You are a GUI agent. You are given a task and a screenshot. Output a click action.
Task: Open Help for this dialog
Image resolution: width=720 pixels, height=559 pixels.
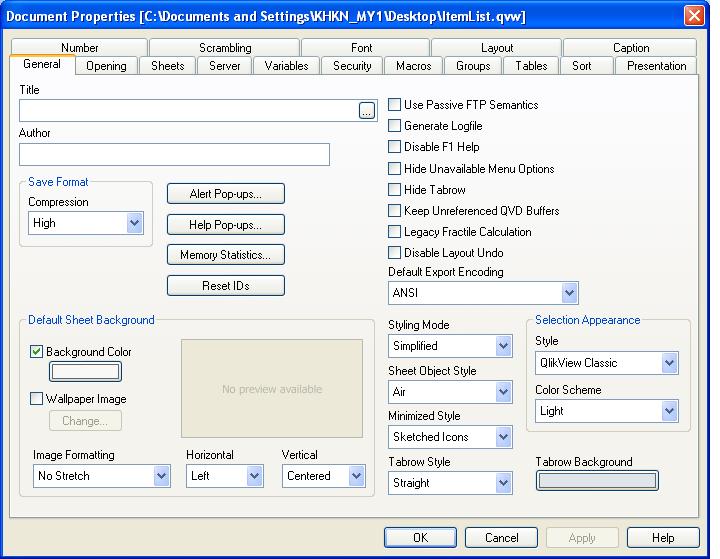(663, 537)
